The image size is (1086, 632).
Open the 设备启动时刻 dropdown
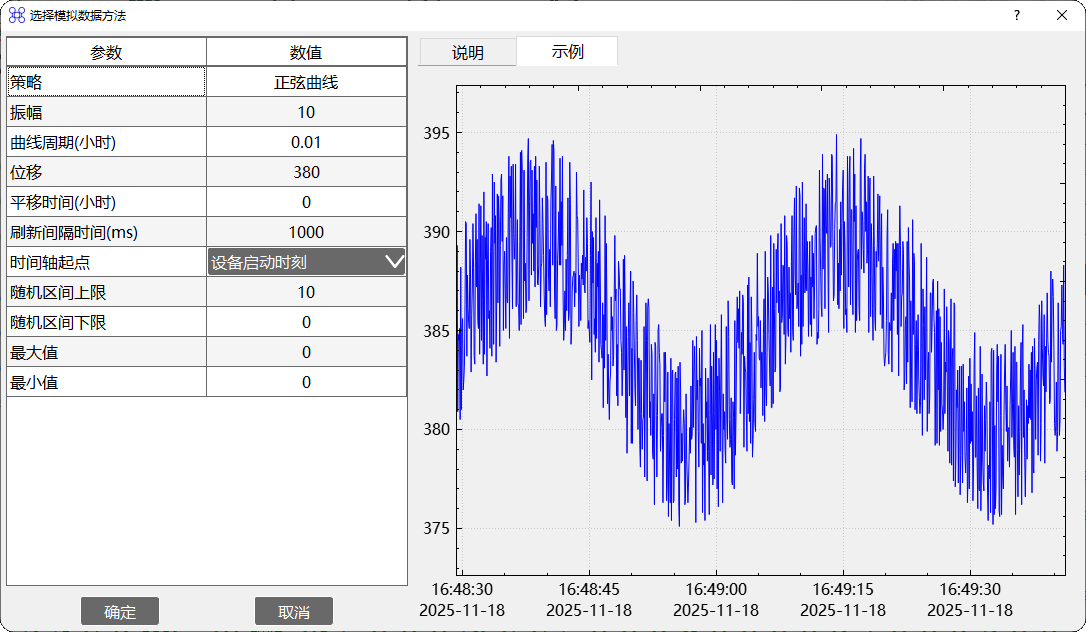point(306,262)
